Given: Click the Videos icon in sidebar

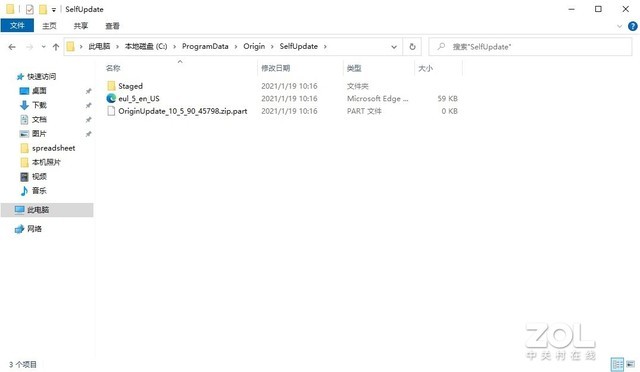Looking at the screenshot, I should (24, 176).
